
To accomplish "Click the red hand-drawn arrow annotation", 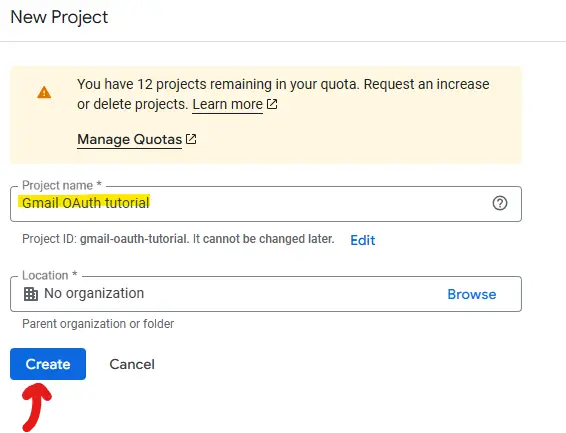I will [x=36, y=407].
